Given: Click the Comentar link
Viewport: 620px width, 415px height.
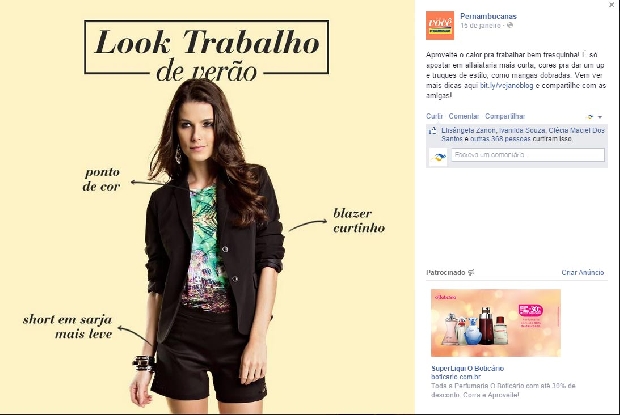Looking at the screenshot, I should [x=463, y=116].
